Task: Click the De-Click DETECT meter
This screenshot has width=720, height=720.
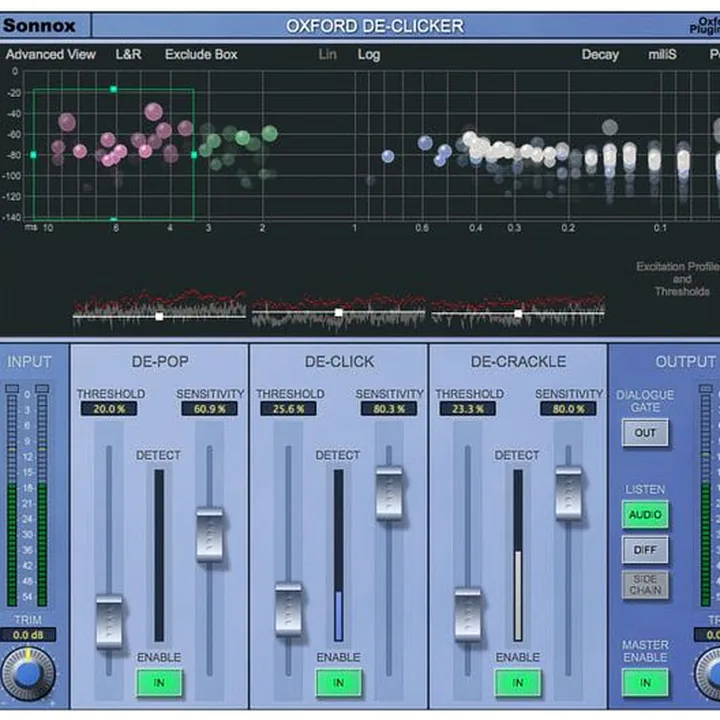Action: (x=338, y=555)
